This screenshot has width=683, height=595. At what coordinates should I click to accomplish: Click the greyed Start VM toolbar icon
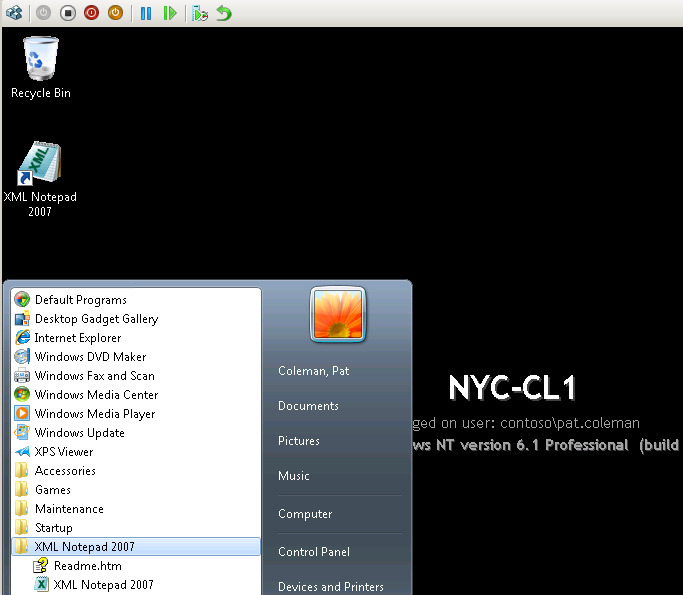click(43, 13)
